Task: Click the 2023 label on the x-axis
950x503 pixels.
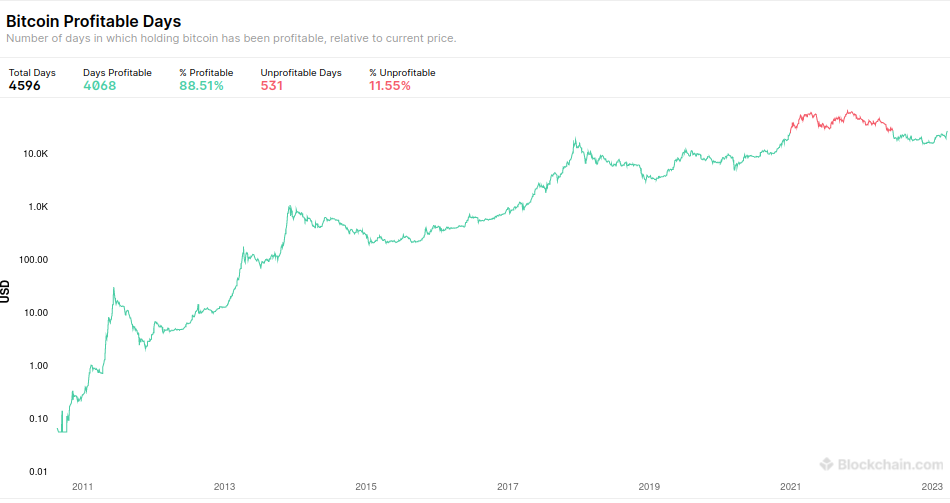Action: point(932,487)
